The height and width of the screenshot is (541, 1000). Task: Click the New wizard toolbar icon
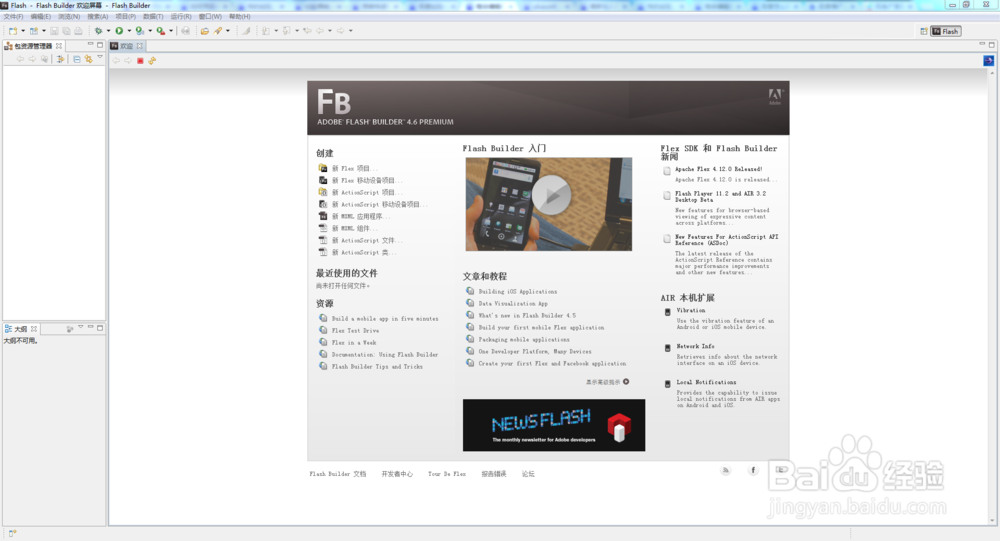point(13,31)
